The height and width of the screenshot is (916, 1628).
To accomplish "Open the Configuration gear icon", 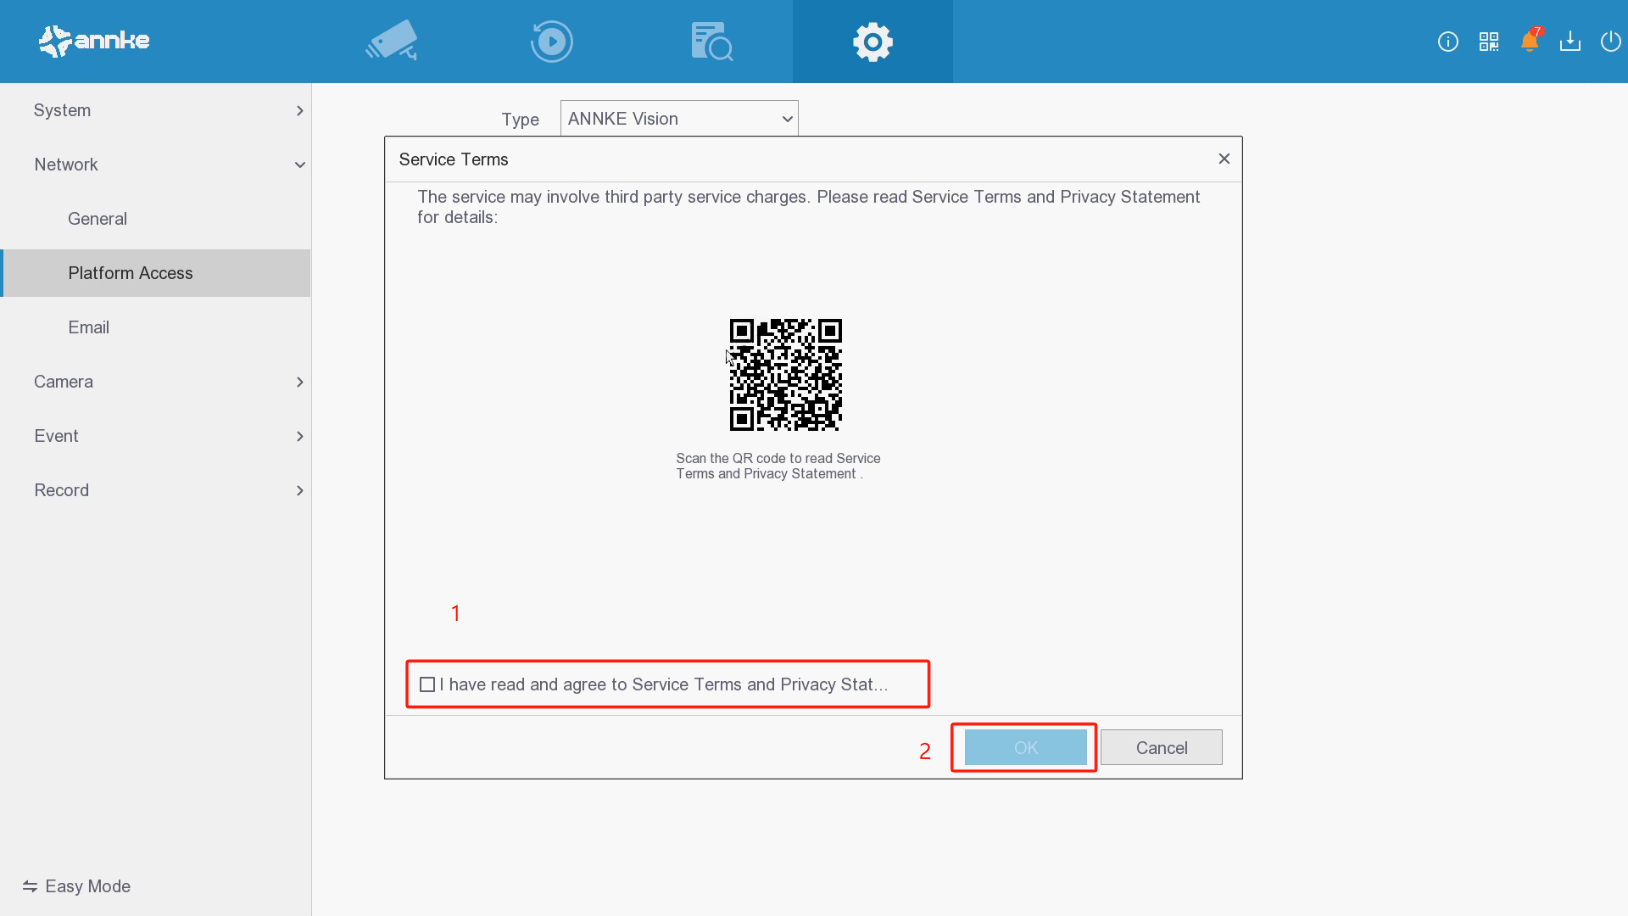I will (x=873, y=42).
